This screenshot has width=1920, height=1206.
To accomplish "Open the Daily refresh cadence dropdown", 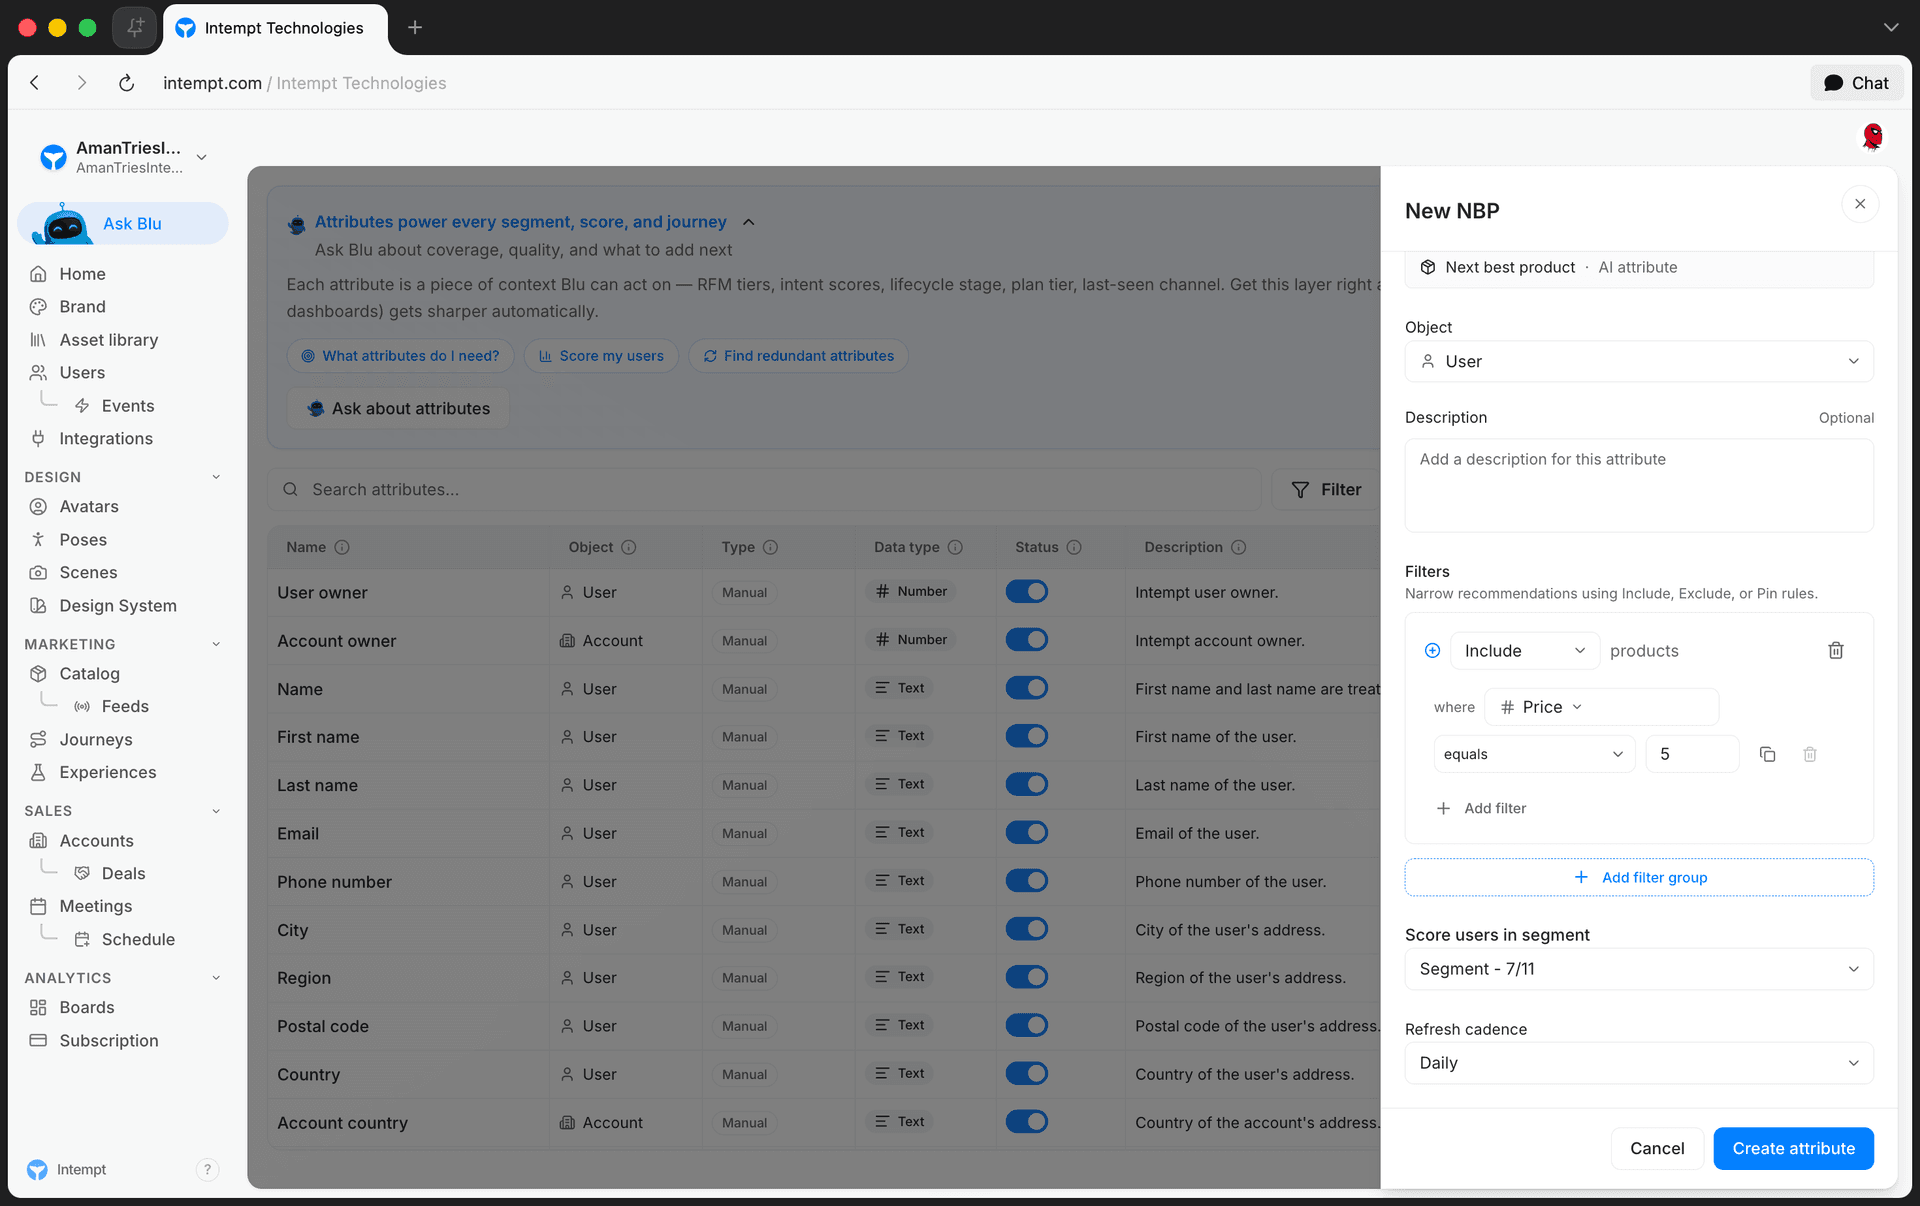I will click(1639, 1063).
